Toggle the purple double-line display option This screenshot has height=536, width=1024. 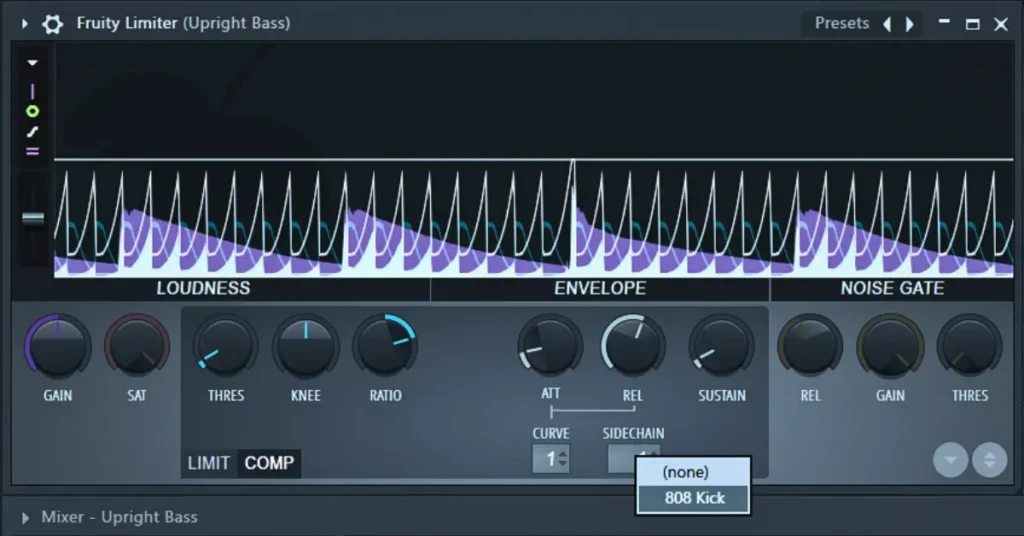pos(32,151)
